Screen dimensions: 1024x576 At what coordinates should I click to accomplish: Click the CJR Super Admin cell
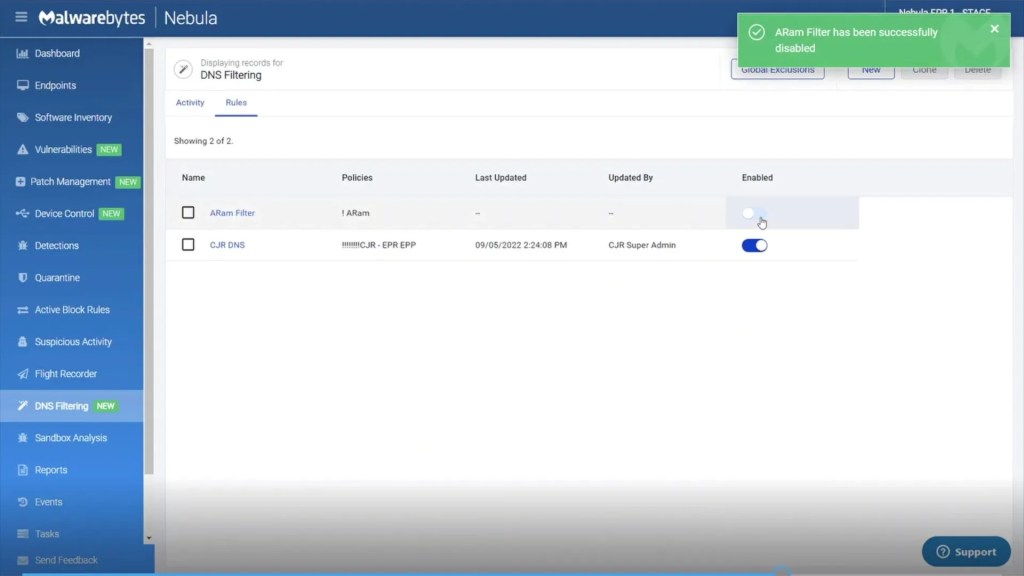pyautogui.click(x=642, y=245)
